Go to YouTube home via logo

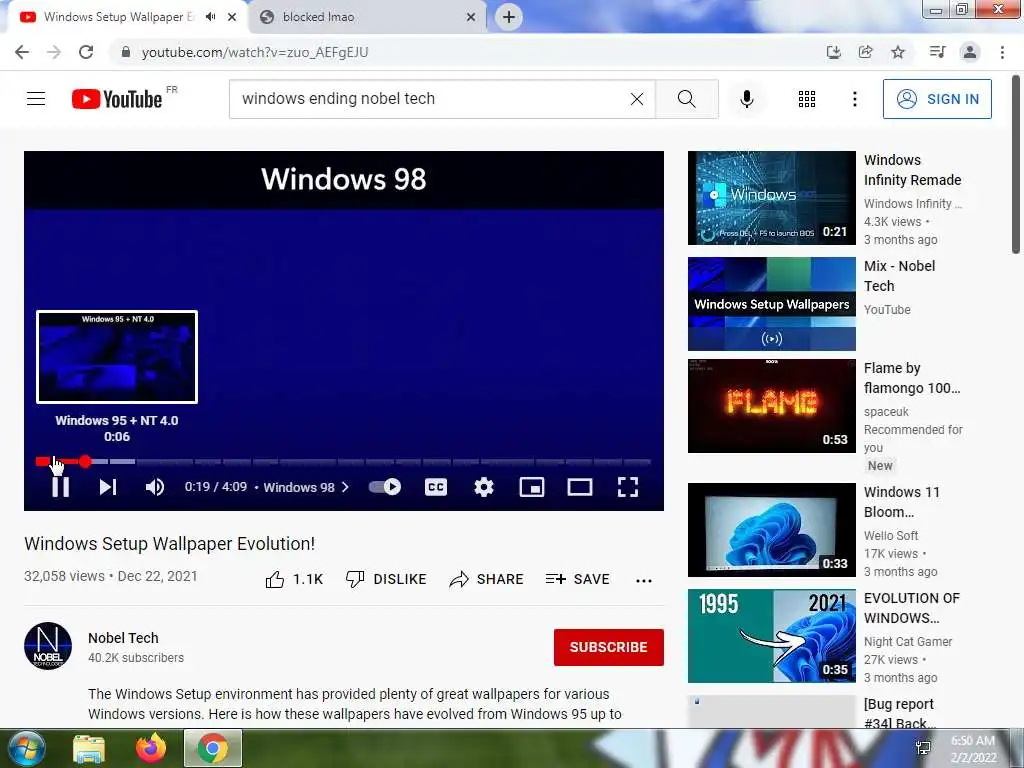point(117,99)
